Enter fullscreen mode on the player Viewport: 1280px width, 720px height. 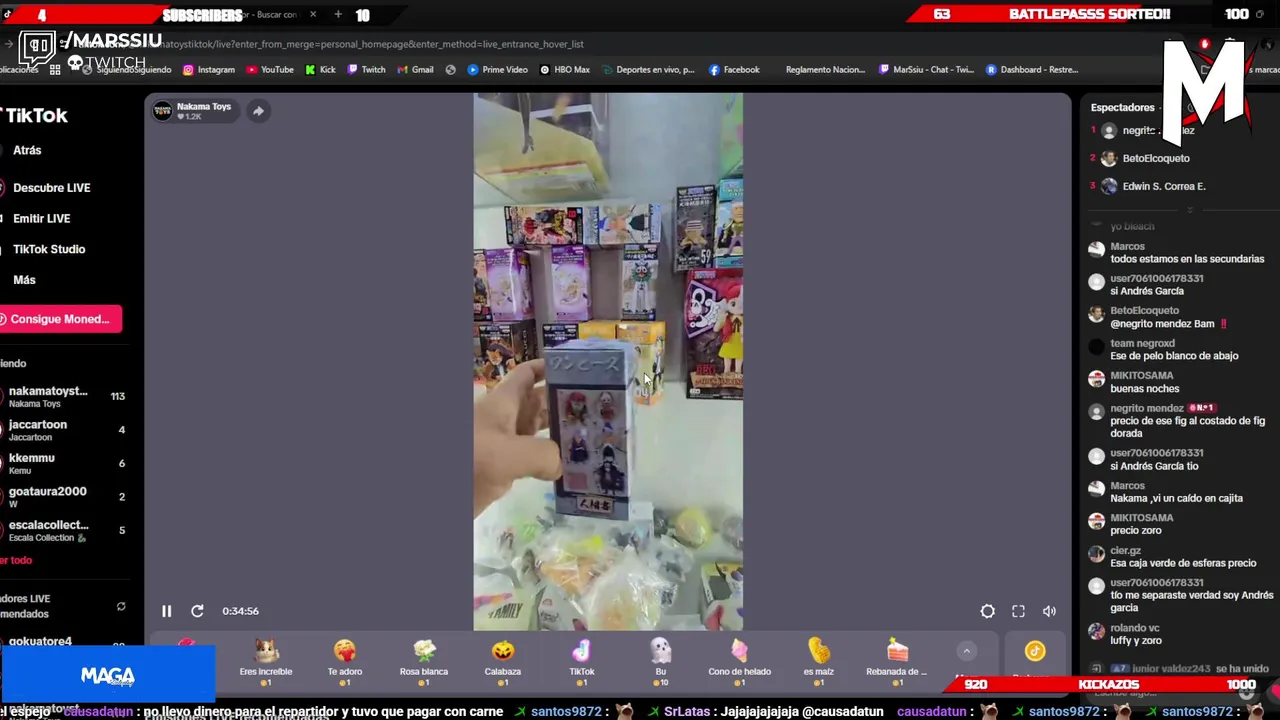click(x=1018, y=611)
